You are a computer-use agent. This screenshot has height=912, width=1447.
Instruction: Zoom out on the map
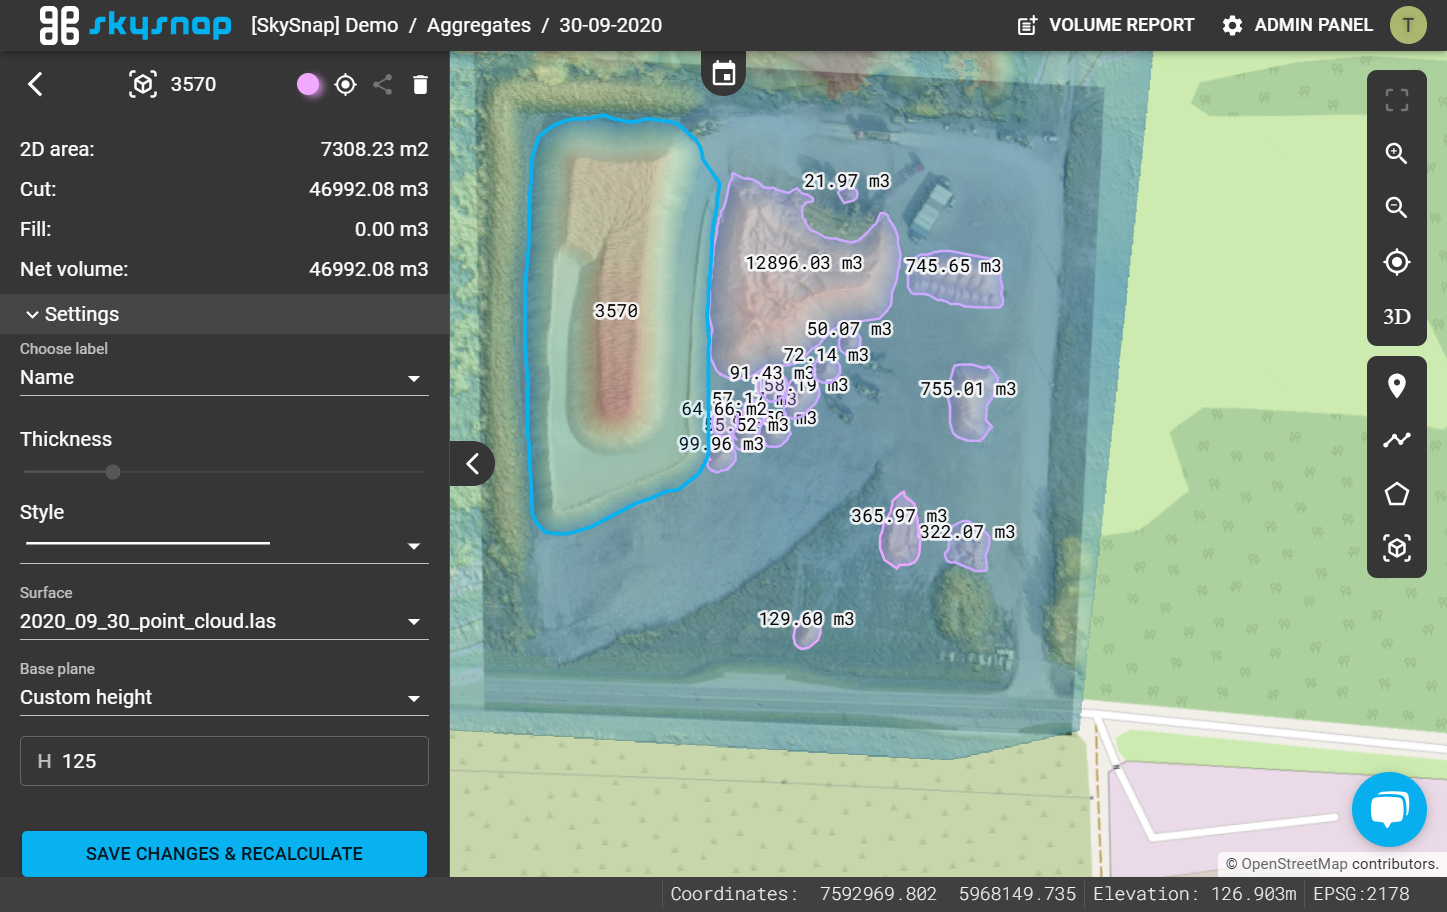click(1397, 208)
